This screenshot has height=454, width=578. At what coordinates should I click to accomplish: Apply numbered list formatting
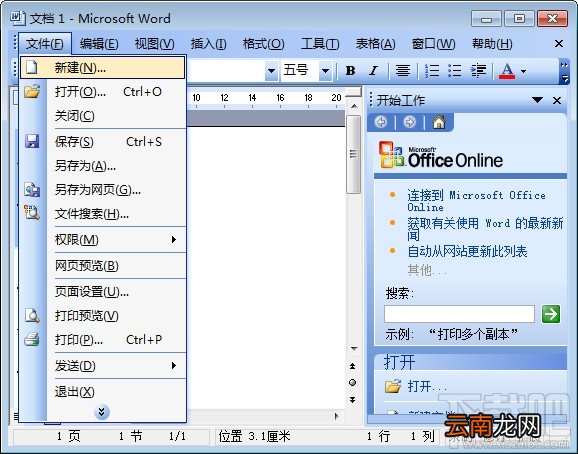432,70
